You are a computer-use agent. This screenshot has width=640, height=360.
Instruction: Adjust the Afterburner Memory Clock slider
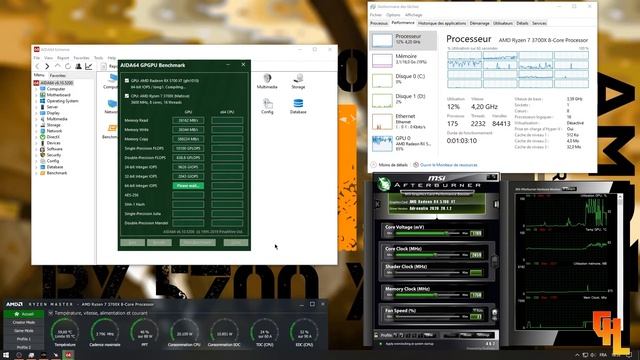click(x=428, y=295)
